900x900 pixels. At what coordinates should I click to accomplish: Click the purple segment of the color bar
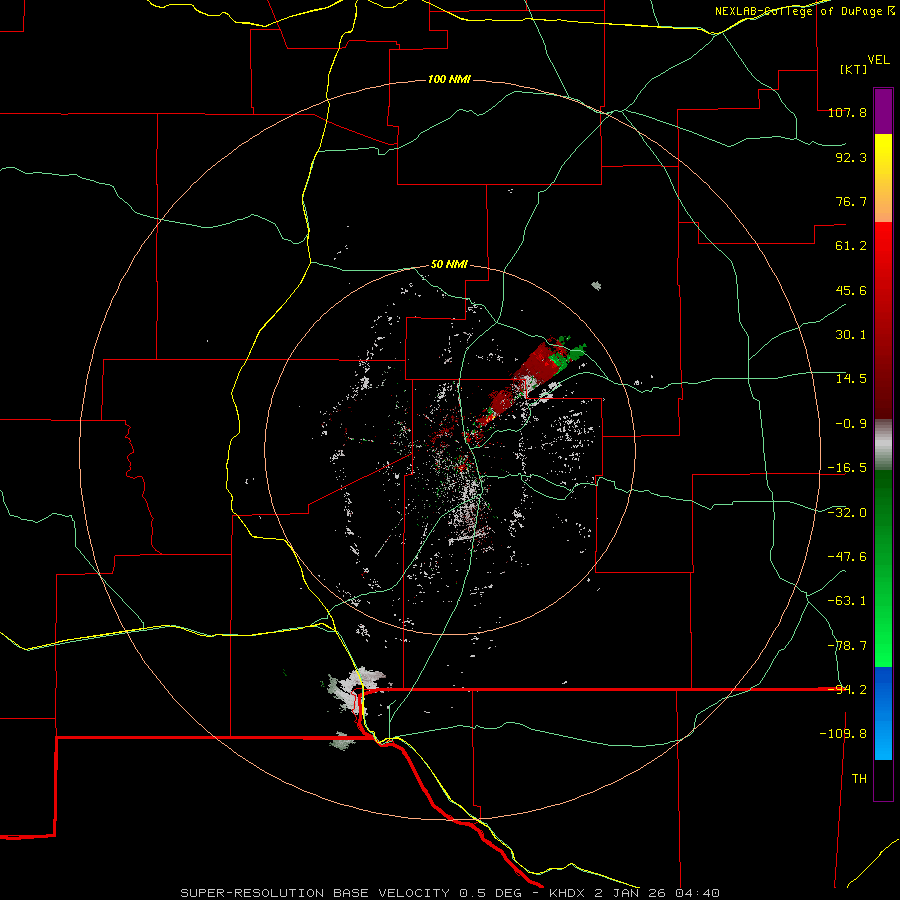point(883,111)
